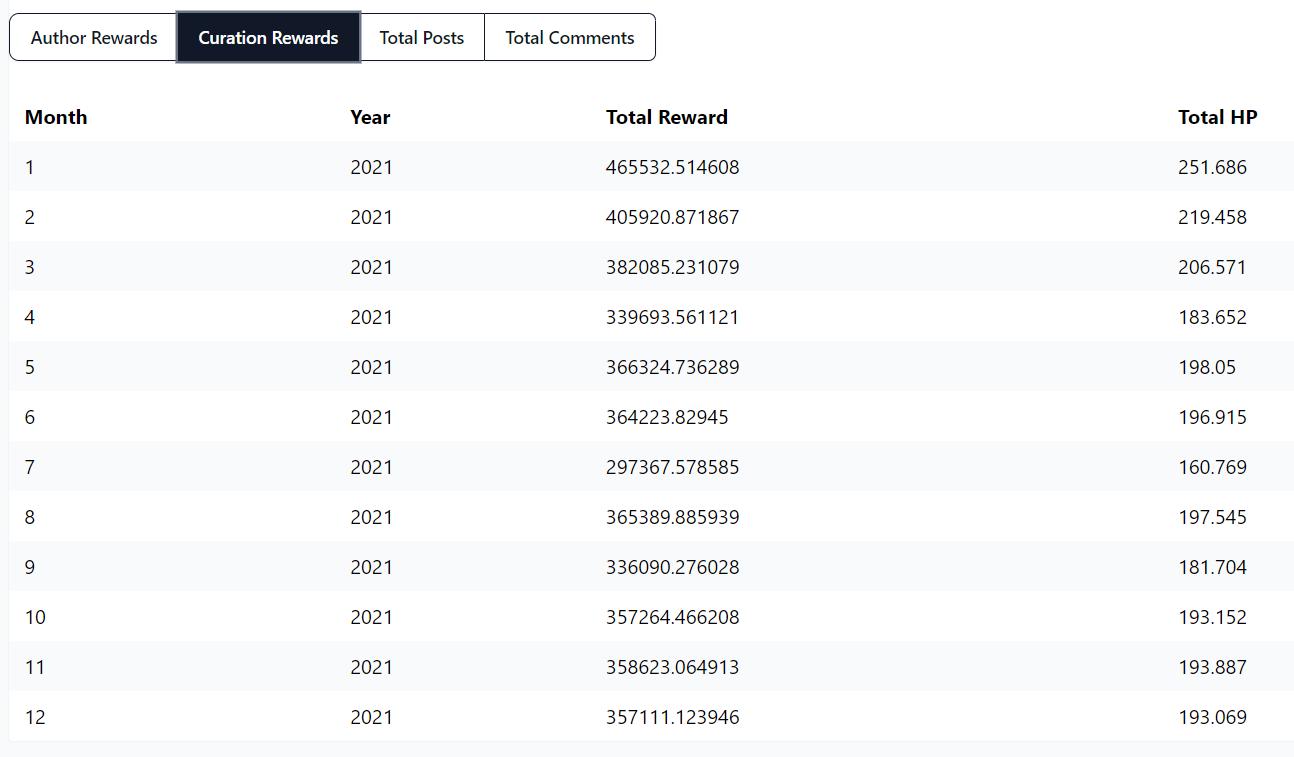Click month number 5 cell
Image resolution: width=1294 pixels, height=757 pixels.
click(x=30, y=367)
